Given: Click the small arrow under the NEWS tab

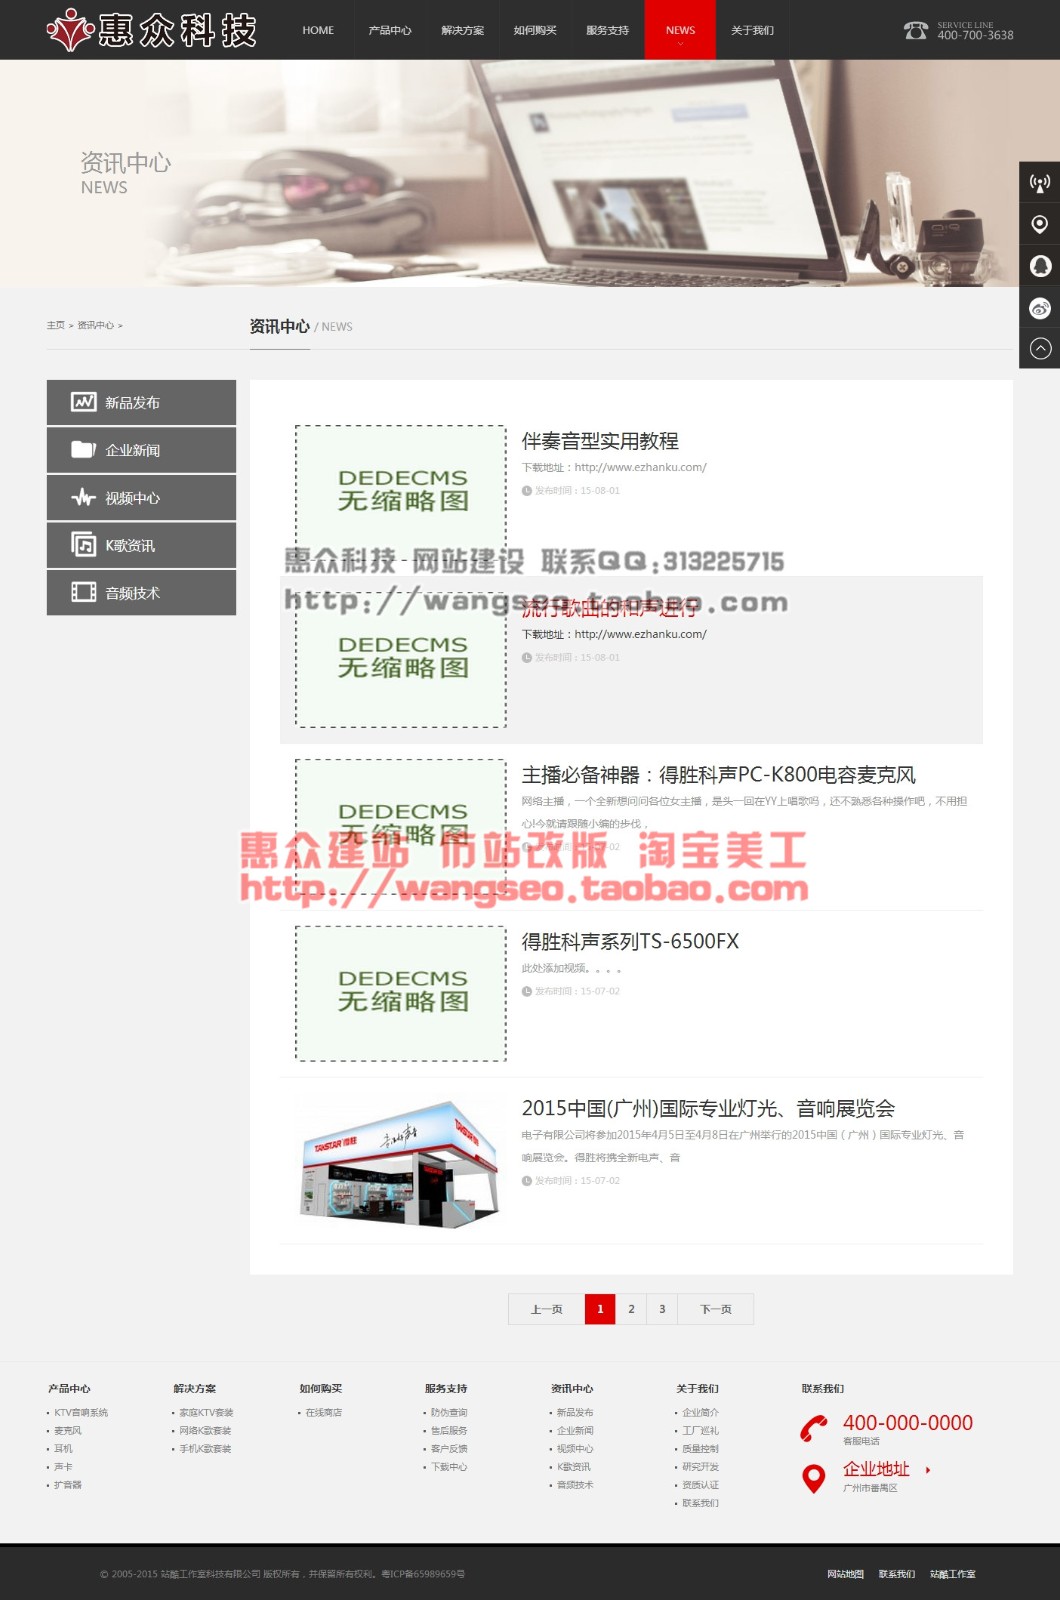Looking at the screenshot, I should pos(681,44).
